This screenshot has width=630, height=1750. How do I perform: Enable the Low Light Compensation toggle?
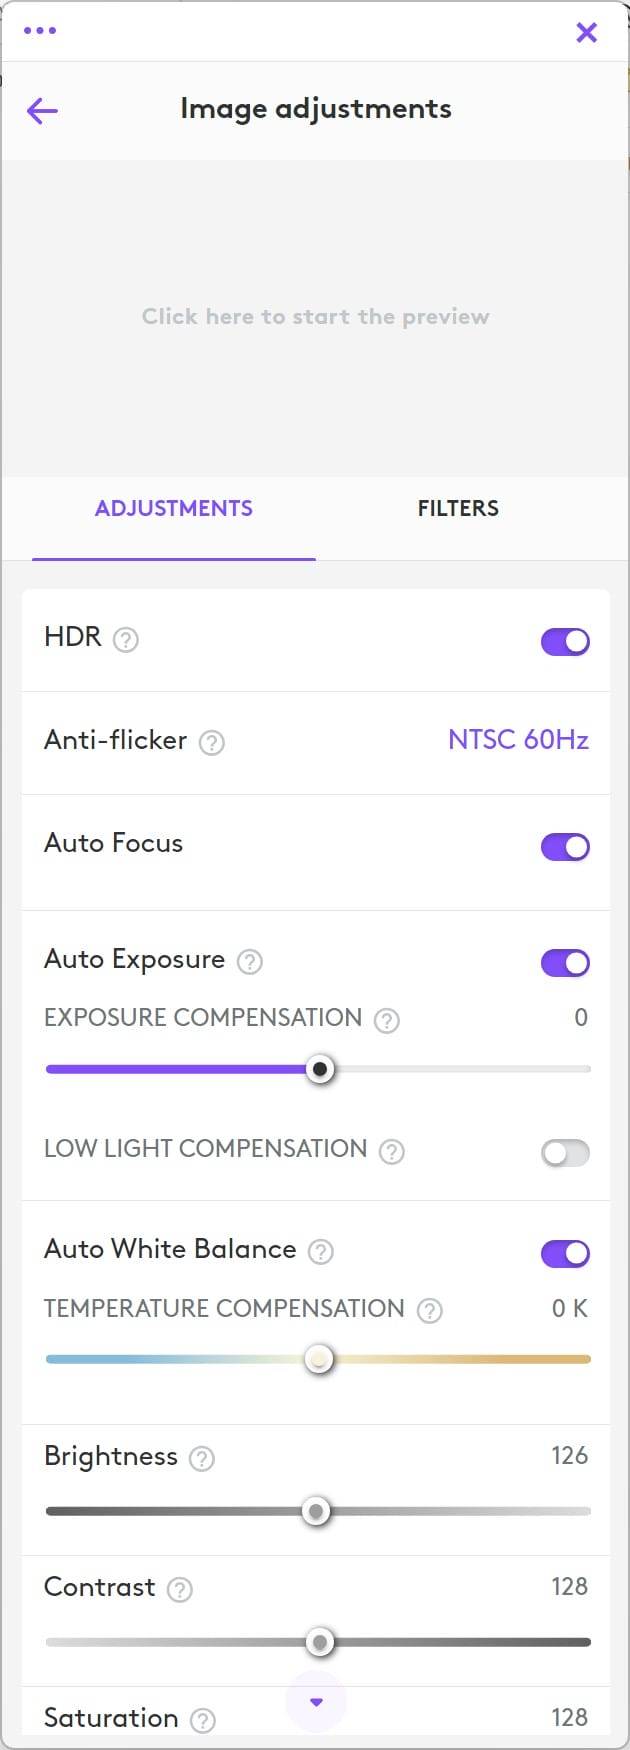pyautogui.click(x=565, y=1152)
